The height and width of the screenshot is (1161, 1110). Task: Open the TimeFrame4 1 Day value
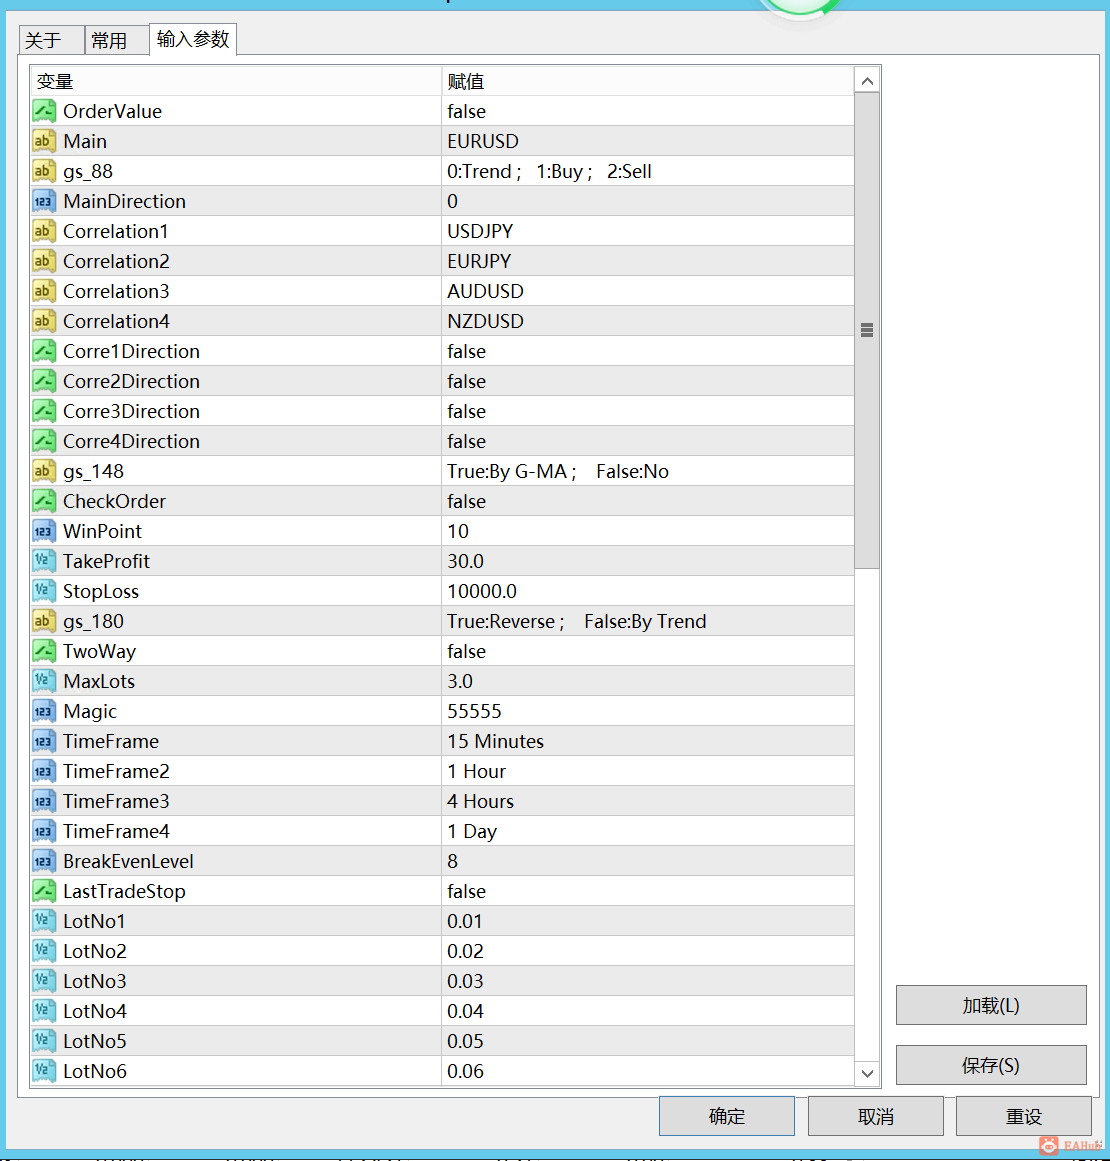[x=647, y=831]
